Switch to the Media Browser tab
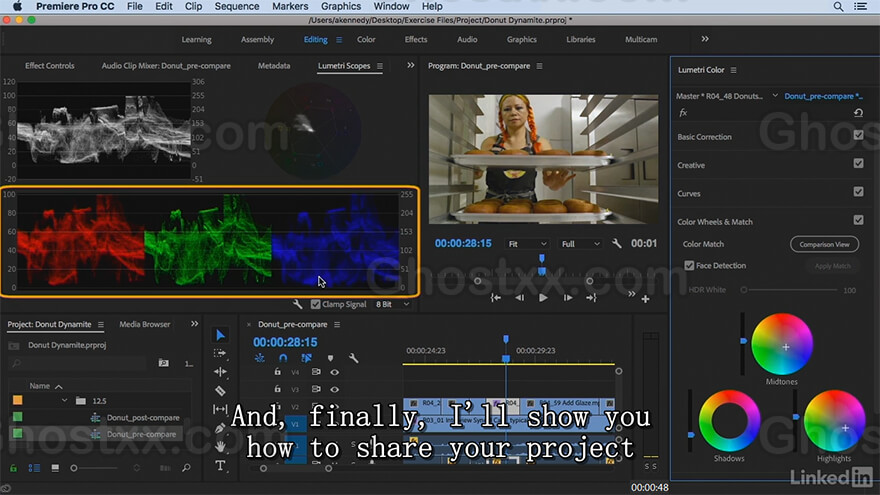Image resolution: width=880 pixels, height=495 pixels. tap(145, 324)
